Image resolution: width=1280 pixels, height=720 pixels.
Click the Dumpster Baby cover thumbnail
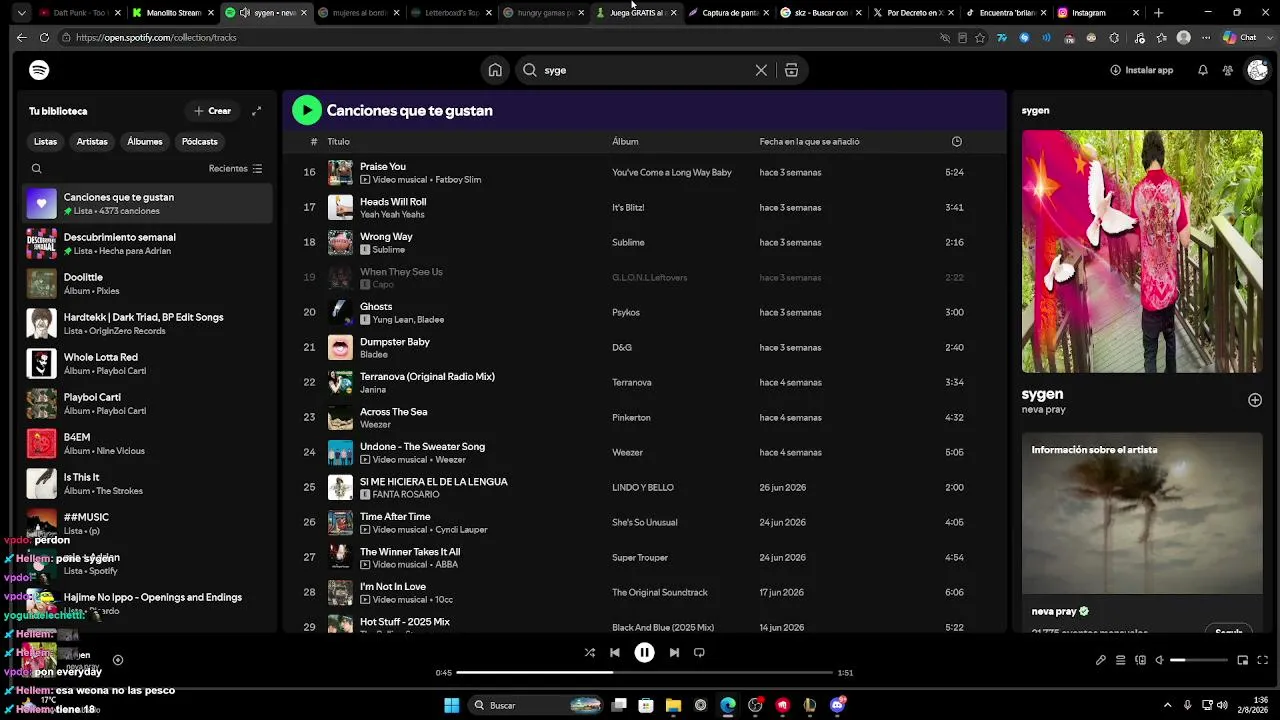(341, 348)
